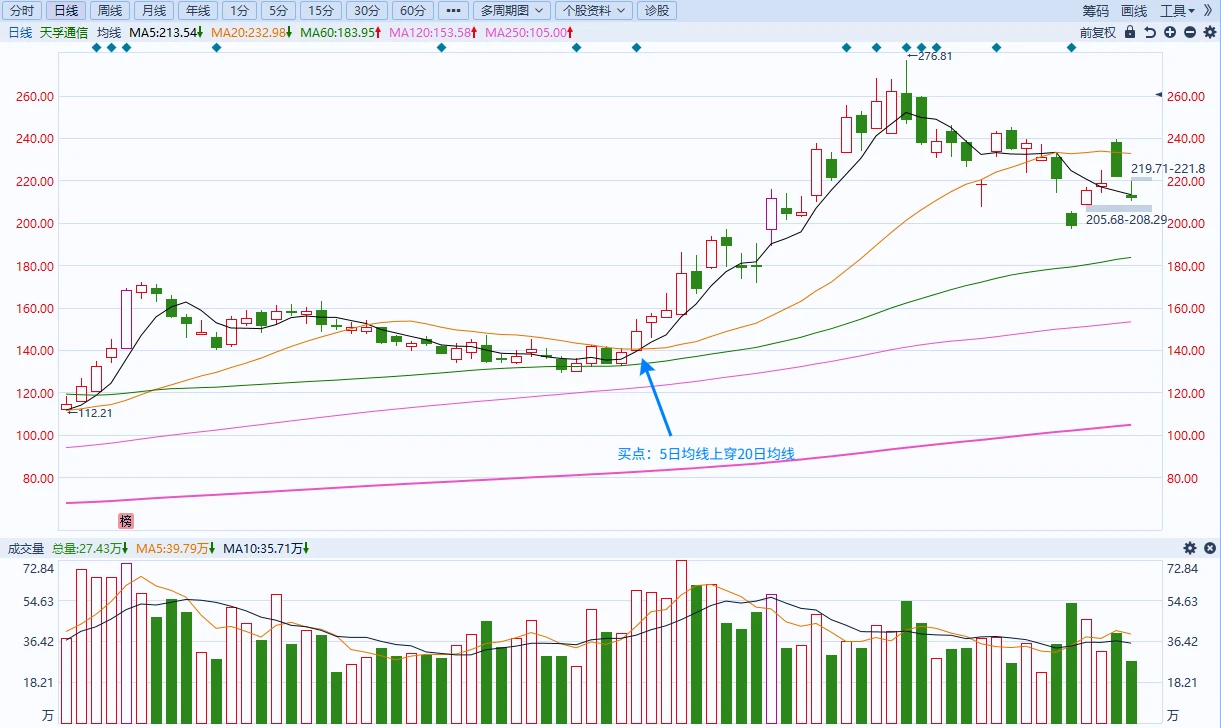Switch to the 月线 monthly chart

153,11
